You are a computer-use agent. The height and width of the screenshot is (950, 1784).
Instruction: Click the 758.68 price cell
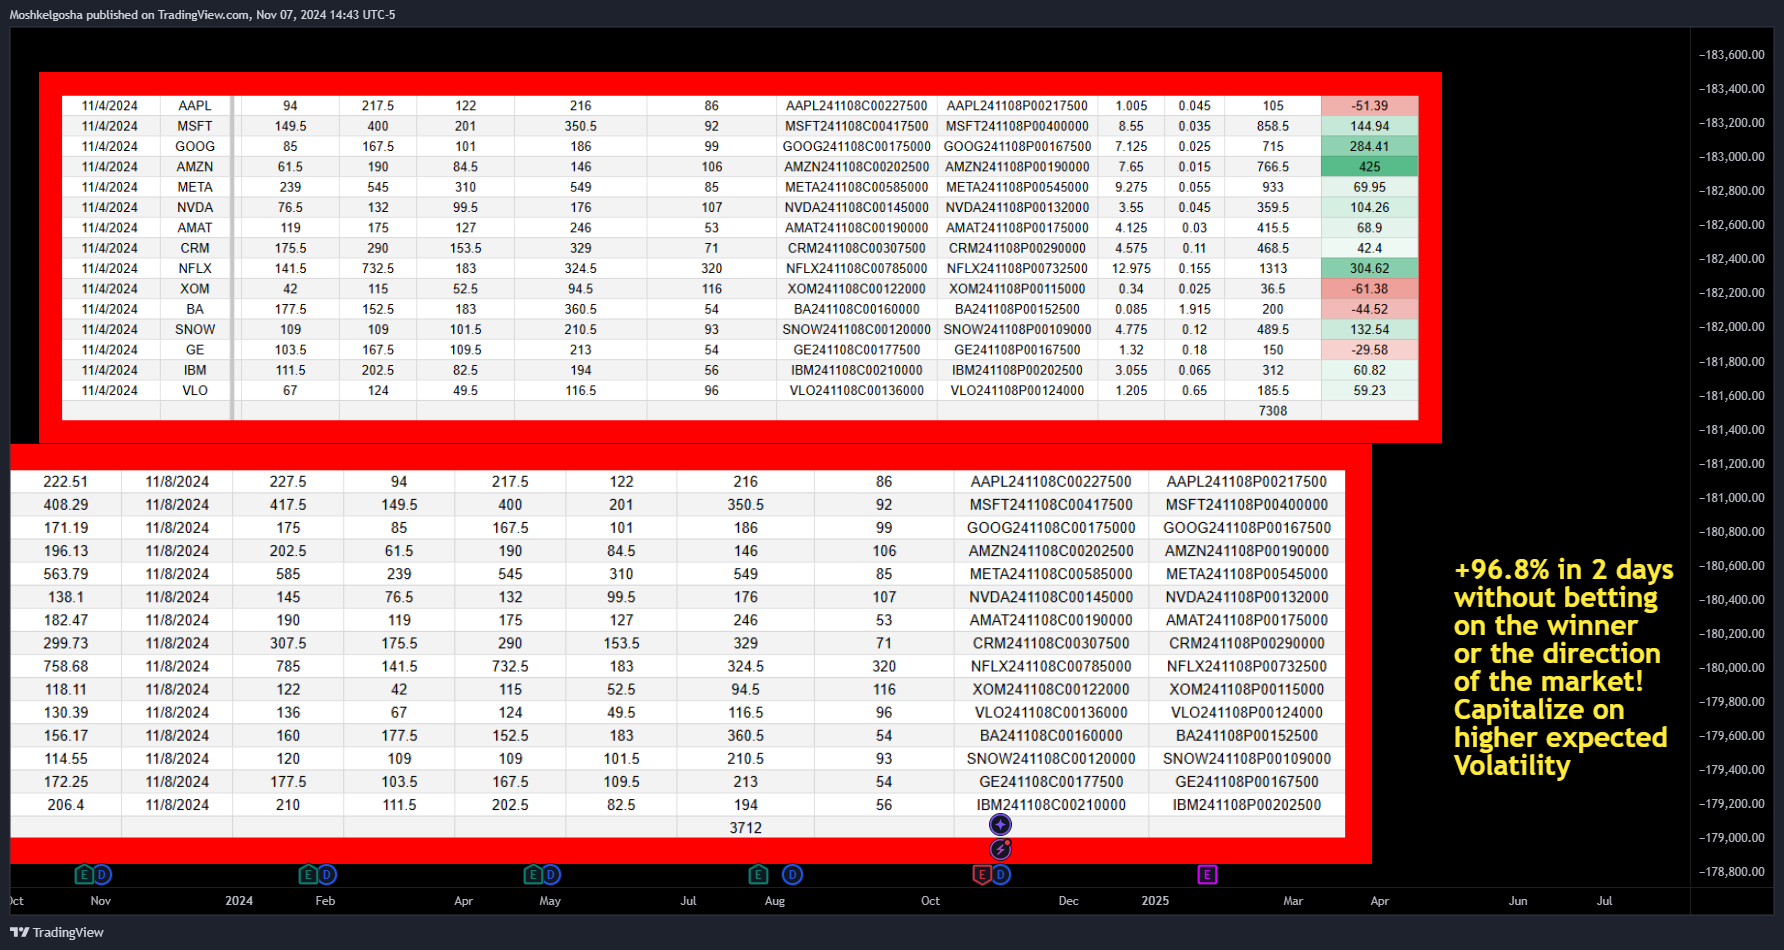(65, 666)
